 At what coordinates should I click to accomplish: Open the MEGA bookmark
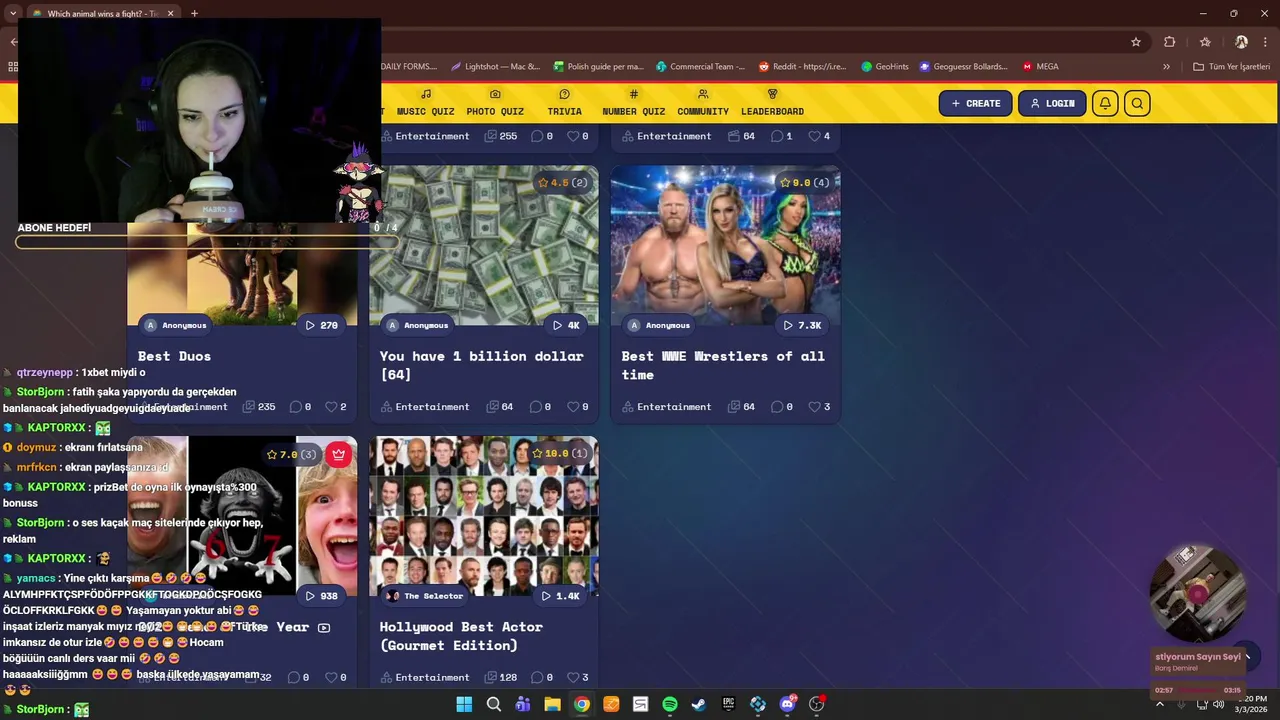(1040, 66)
